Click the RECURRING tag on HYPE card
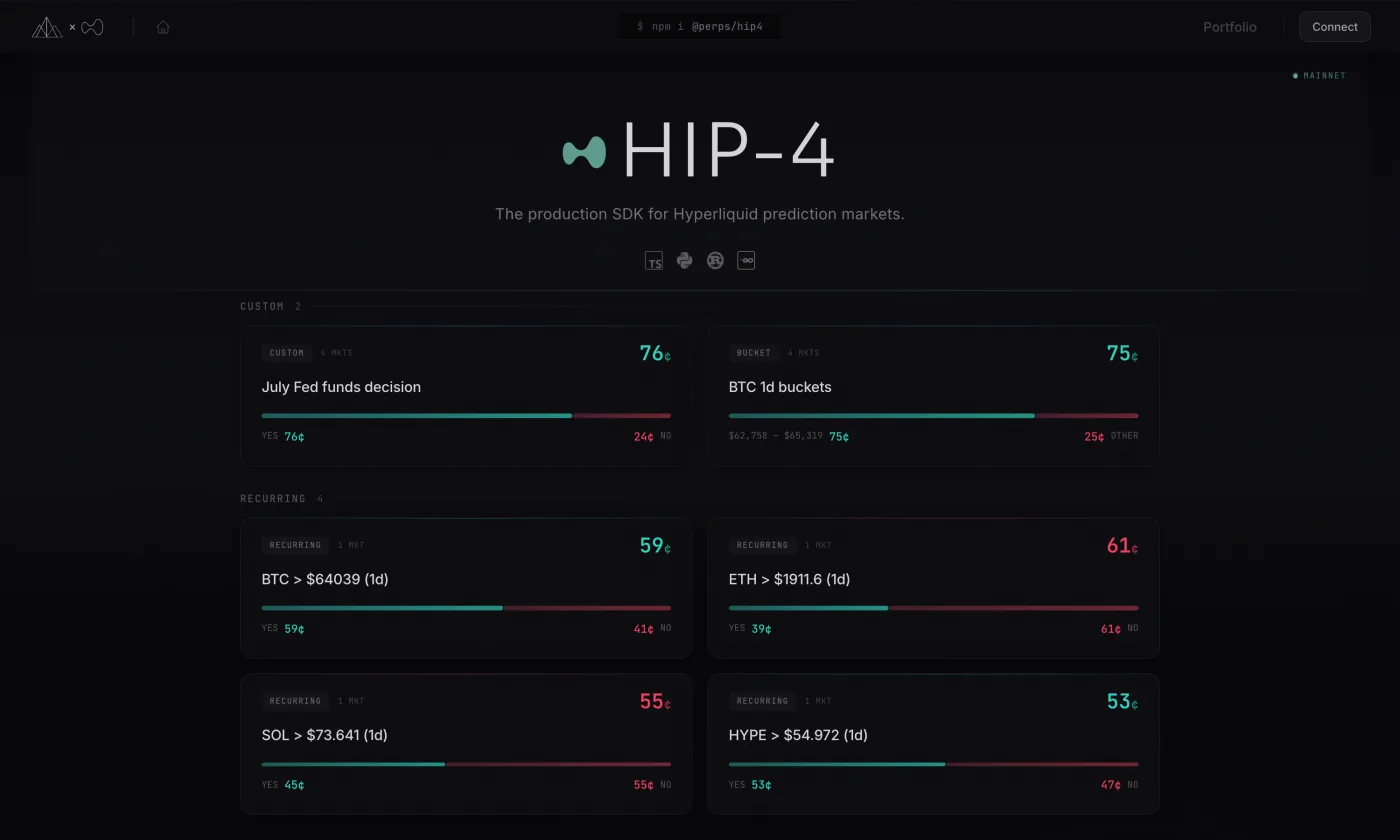 [762, 701]
